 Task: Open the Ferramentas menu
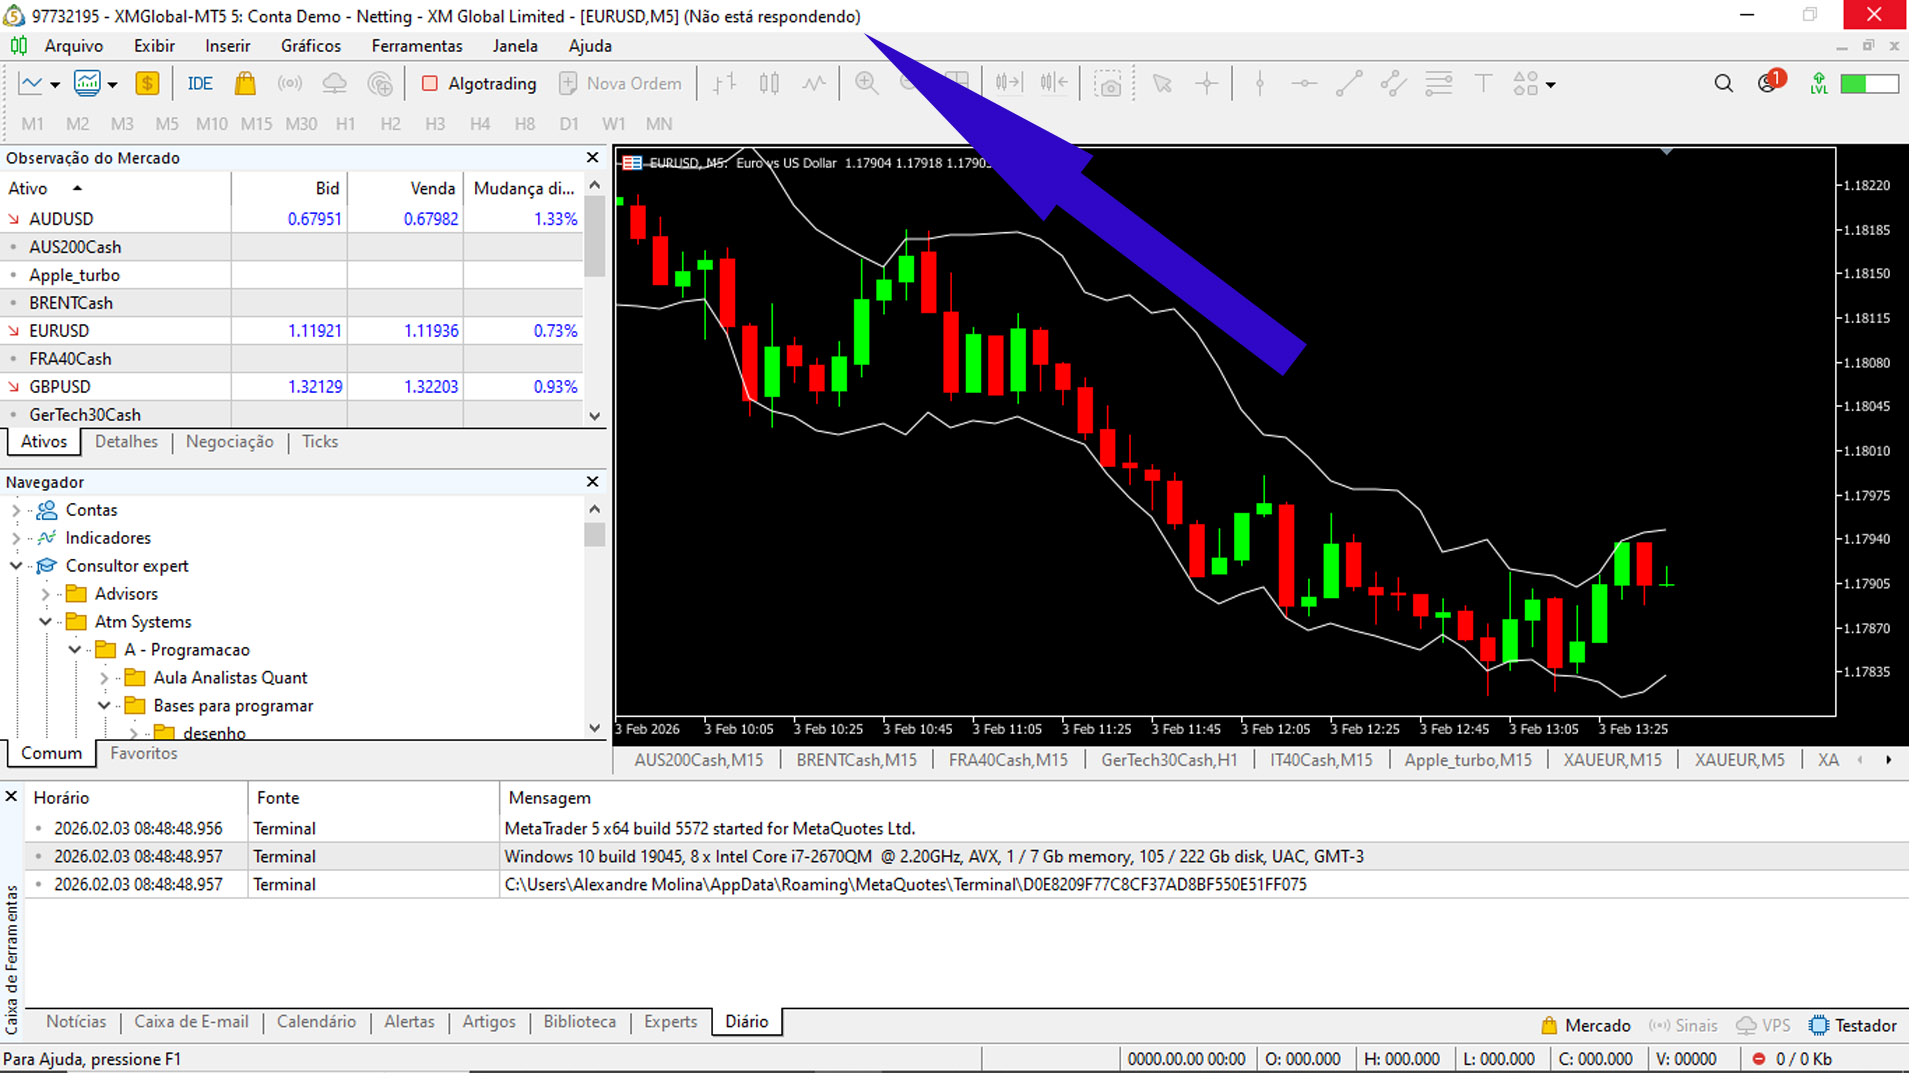pyautogui.click(x=416, y=46)
